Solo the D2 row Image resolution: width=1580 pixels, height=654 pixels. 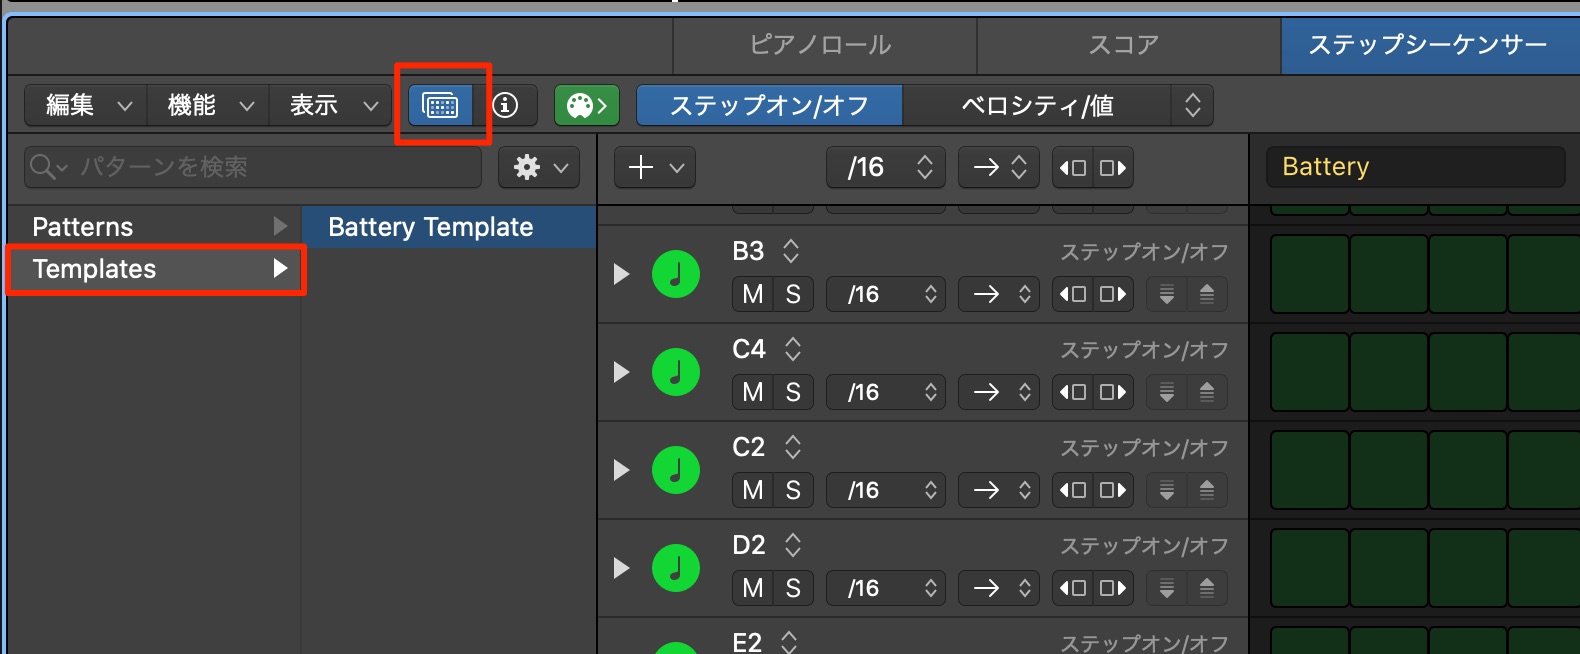pos(793,588)
